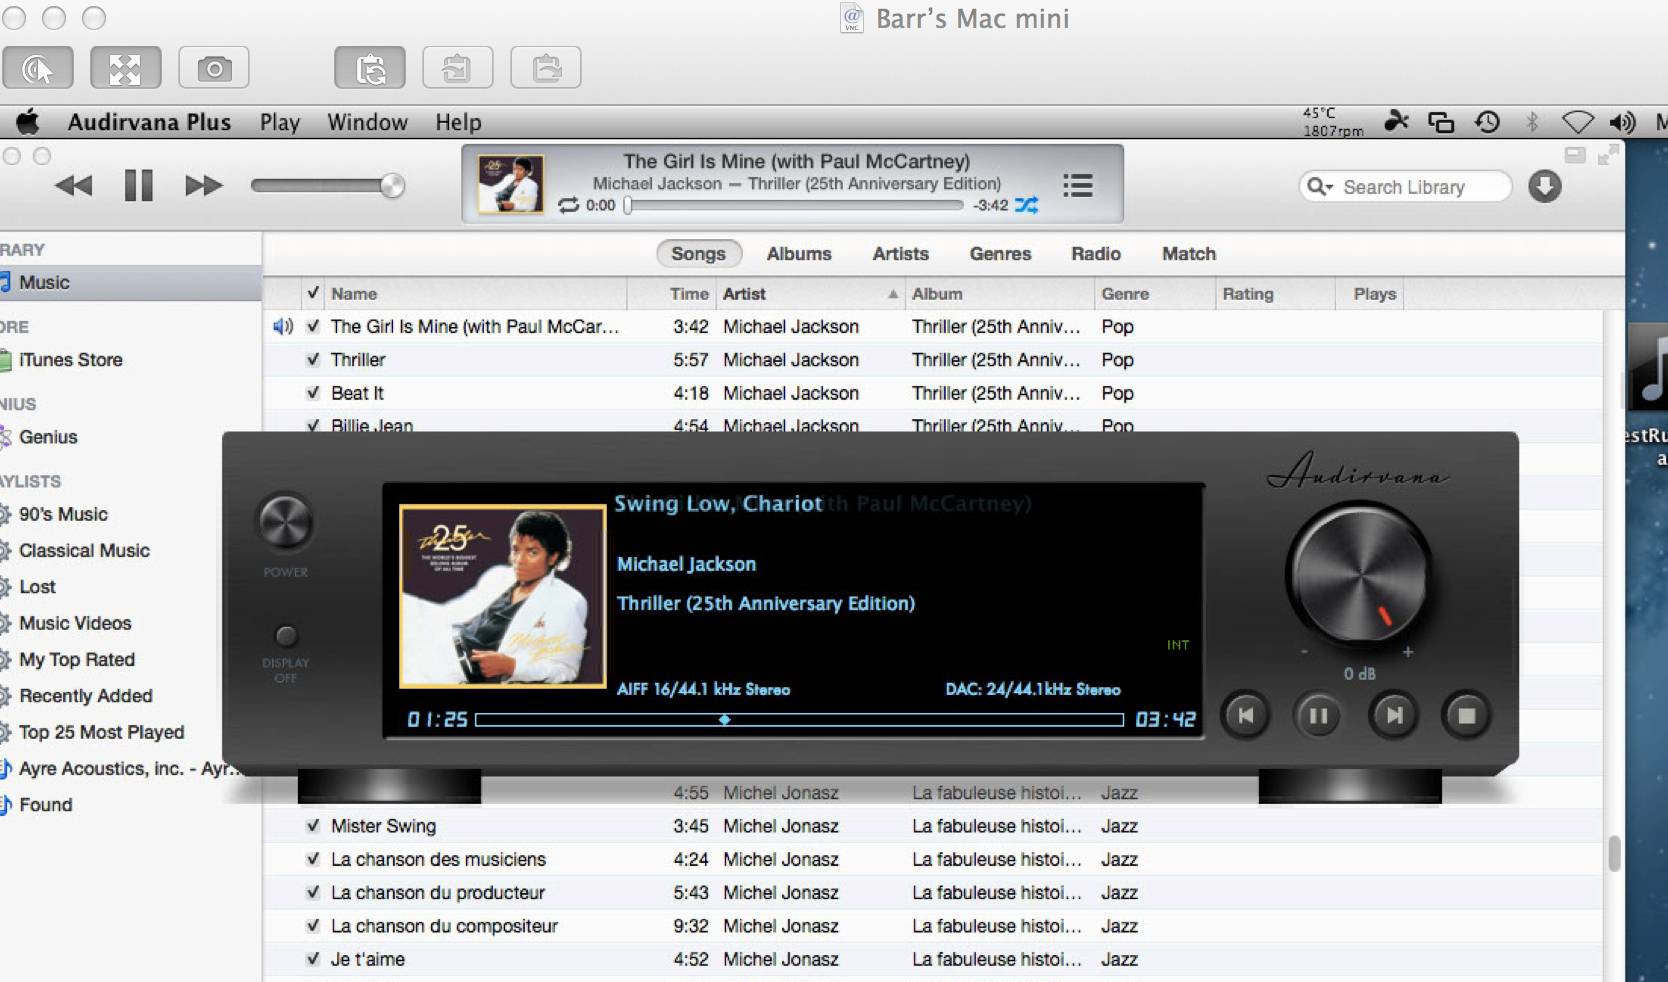Click the album artwork in now playing panel
The width and height of the screenshot is (1668, 982).
(511, 184)
